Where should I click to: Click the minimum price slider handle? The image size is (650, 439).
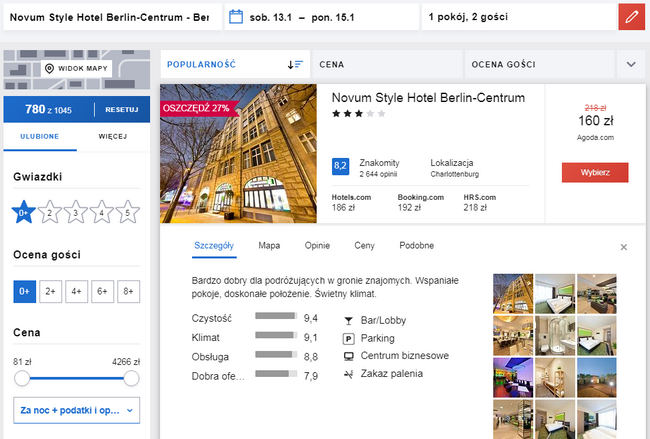(22, 378)
